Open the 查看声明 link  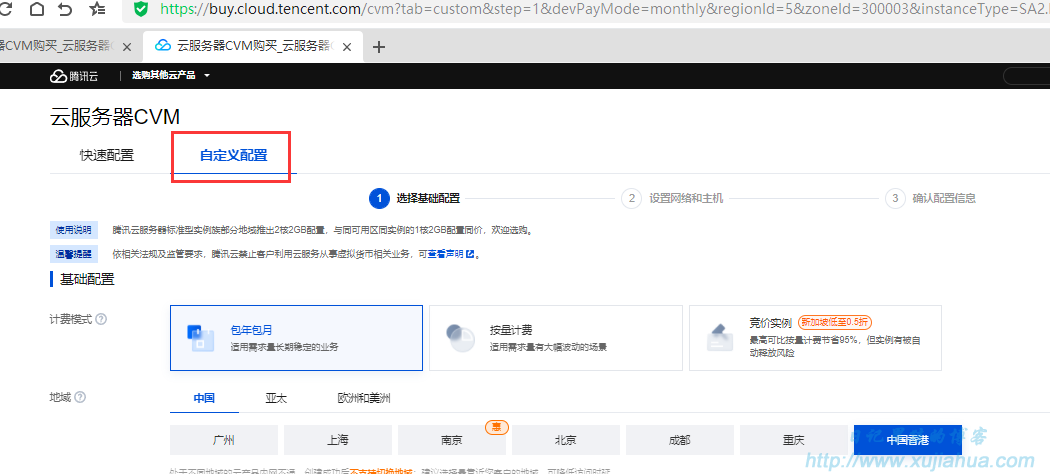pos(451,254)
